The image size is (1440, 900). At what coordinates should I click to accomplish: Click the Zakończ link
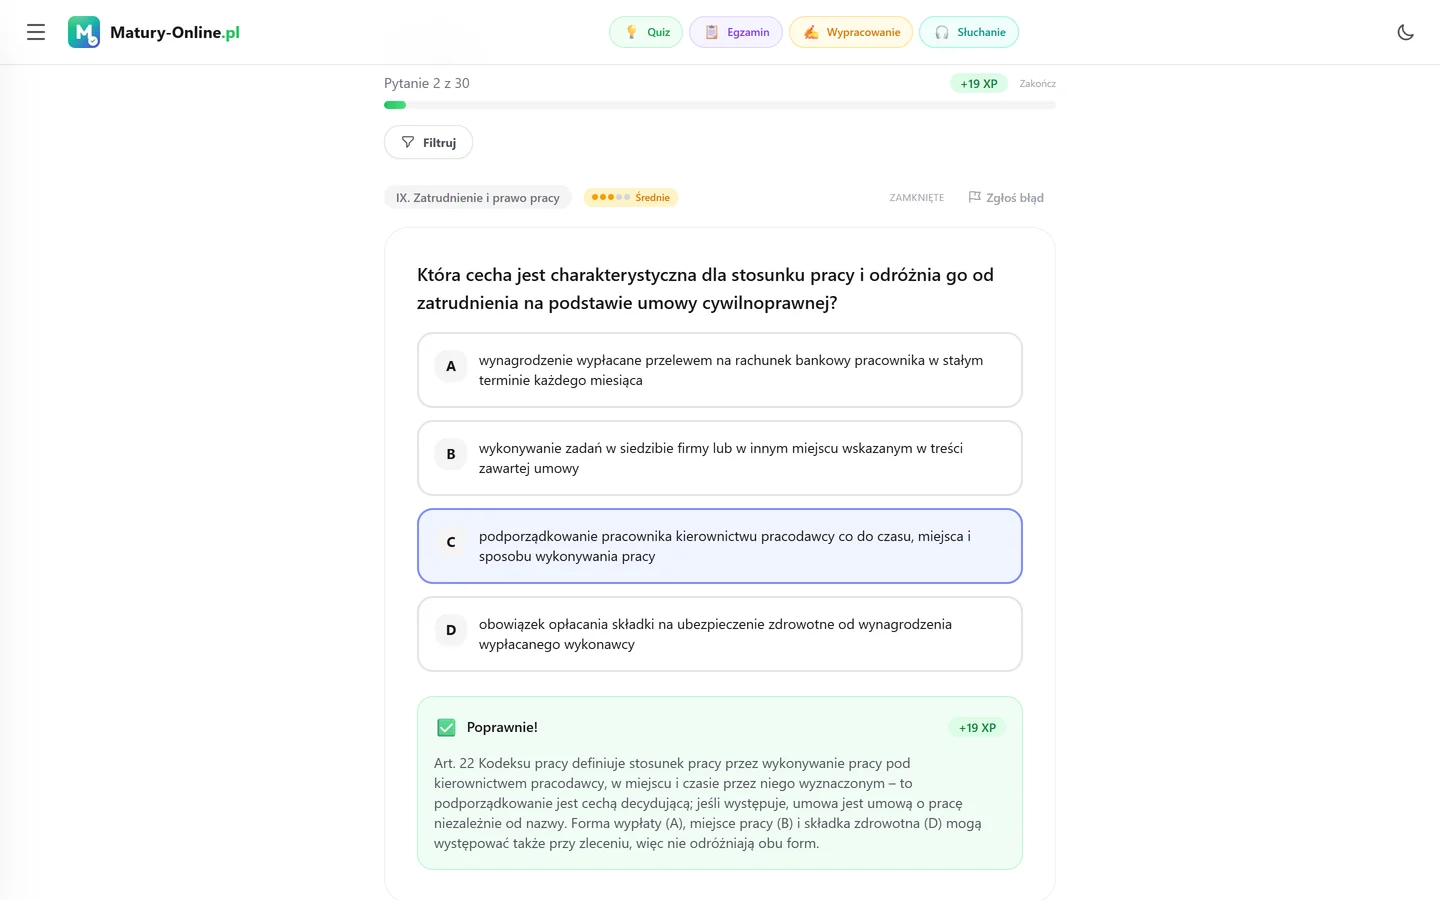(x=1037, y=84)
